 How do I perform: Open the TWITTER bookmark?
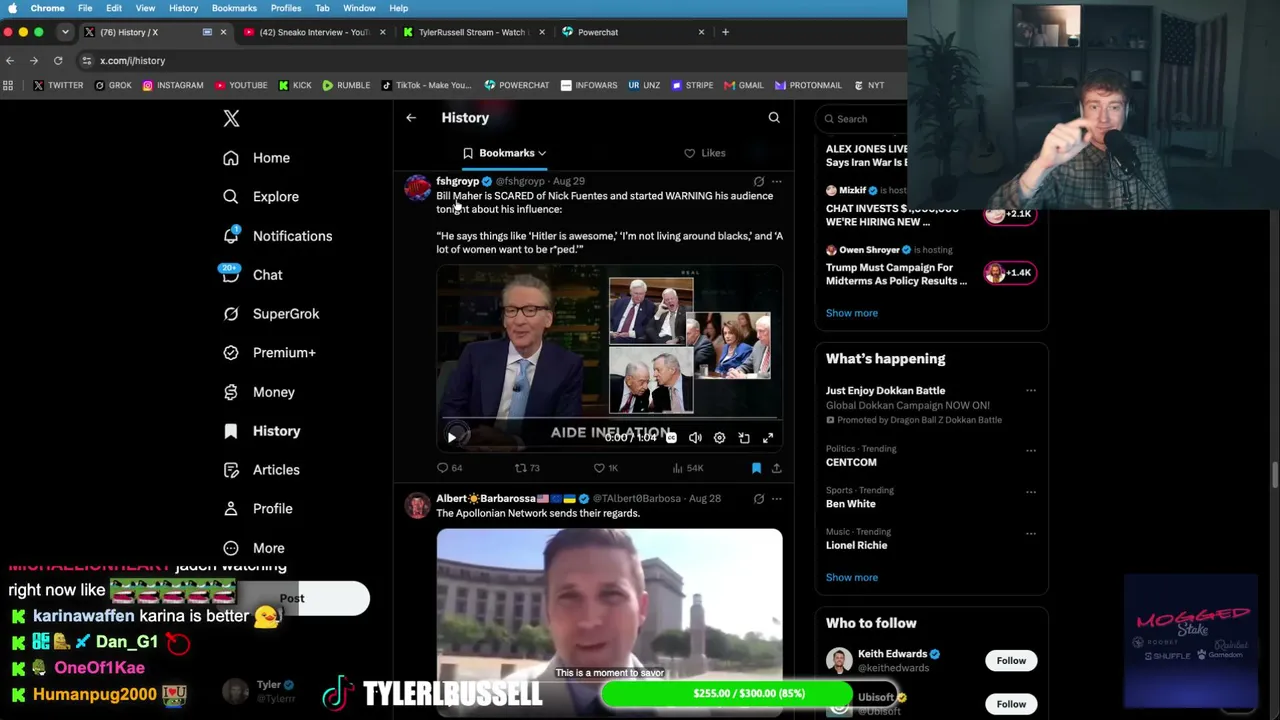58,86
